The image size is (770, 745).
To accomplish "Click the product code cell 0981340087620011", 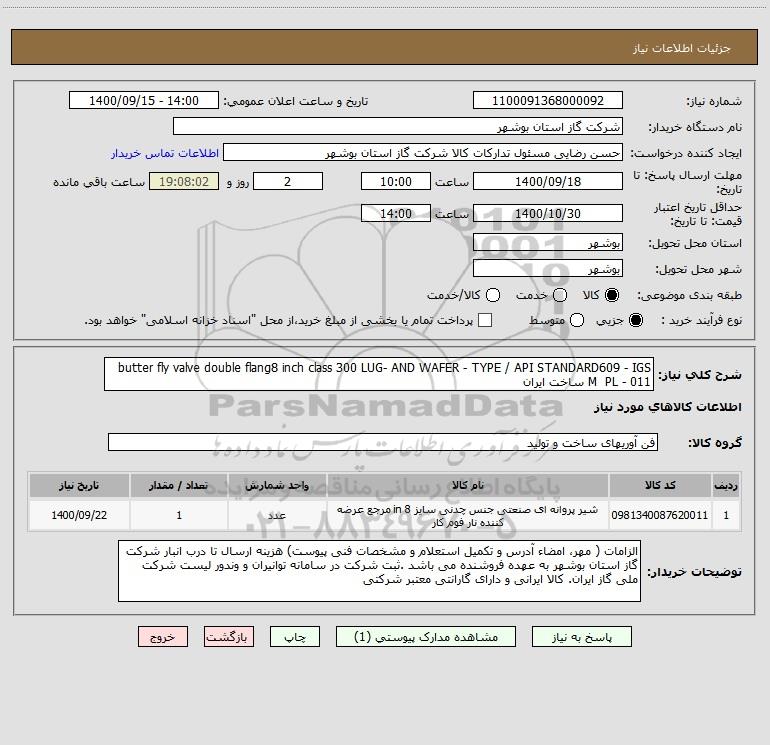I will pos(660,515).
